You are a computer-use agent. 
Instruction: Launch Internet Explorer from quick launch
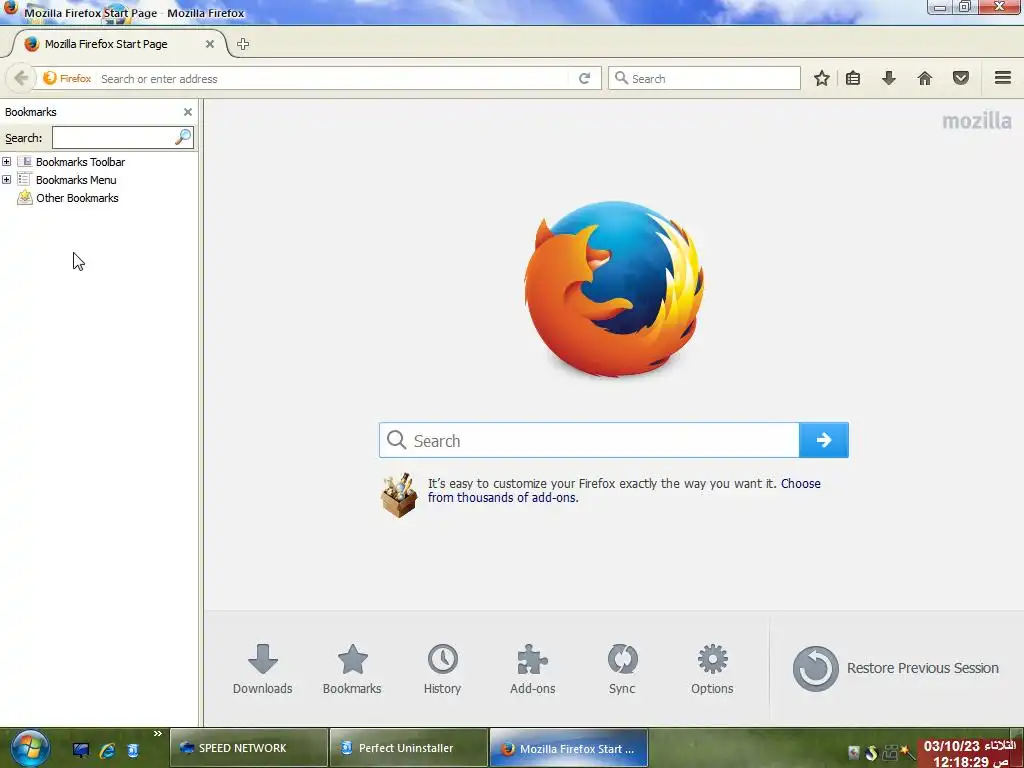[106, 750]
